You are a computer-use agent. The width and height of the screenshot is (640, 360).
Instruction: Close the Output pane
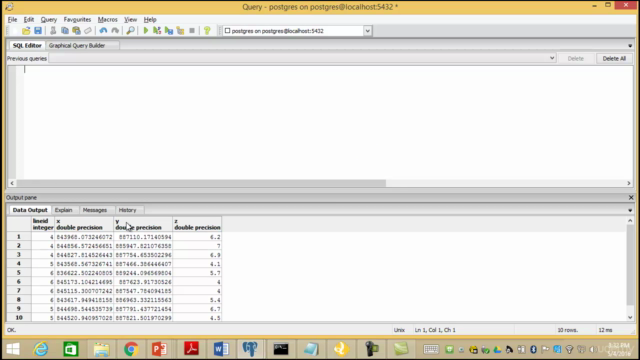coord(631,198)
